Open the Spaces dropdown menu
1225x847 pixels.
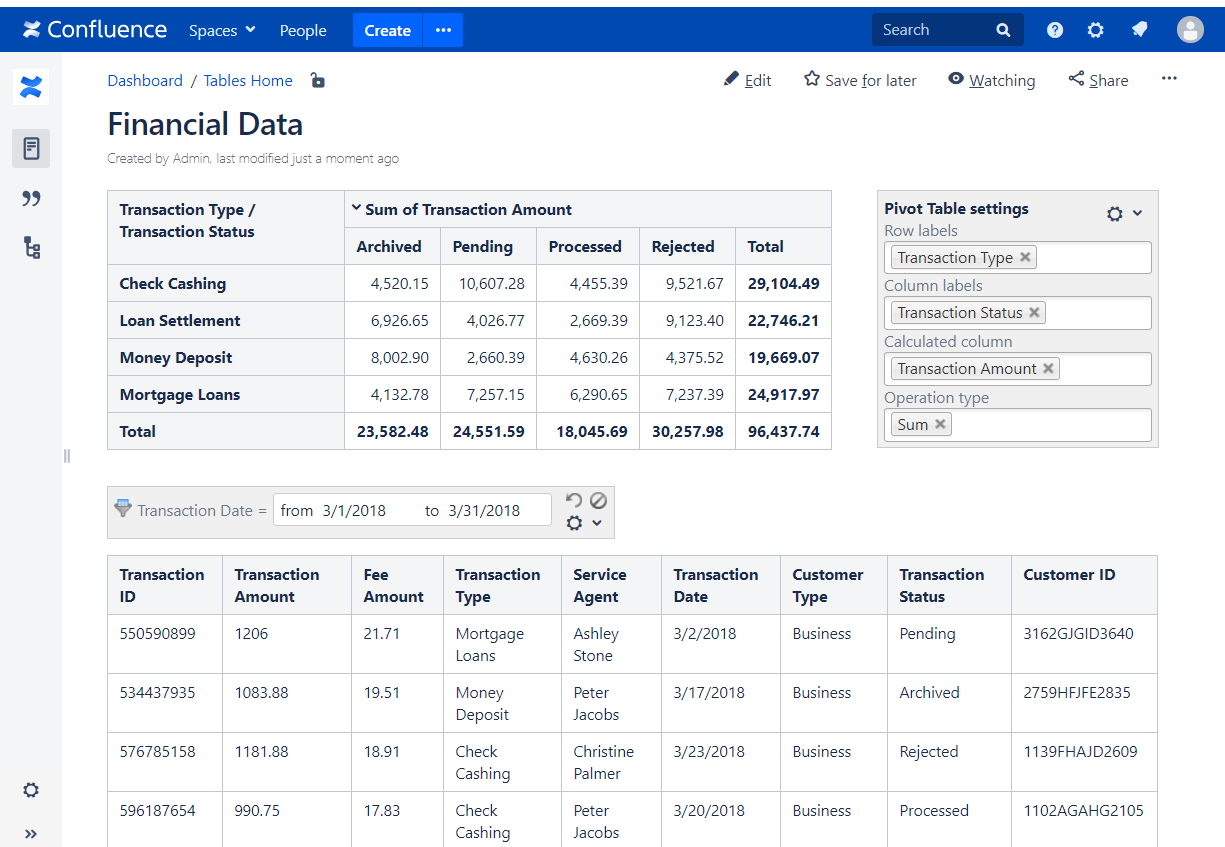coord(222,30)
